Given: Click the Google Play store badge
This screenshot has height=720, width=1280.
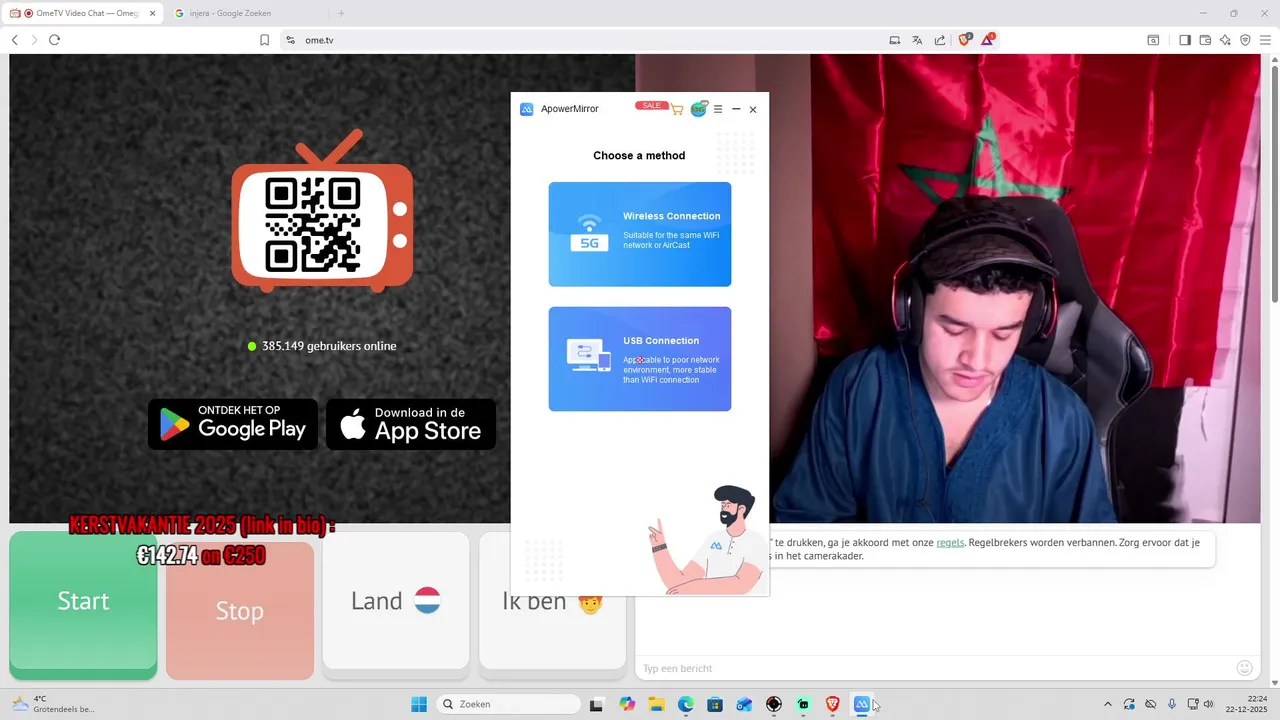Looking at the screenshot, I should point(233,424).
